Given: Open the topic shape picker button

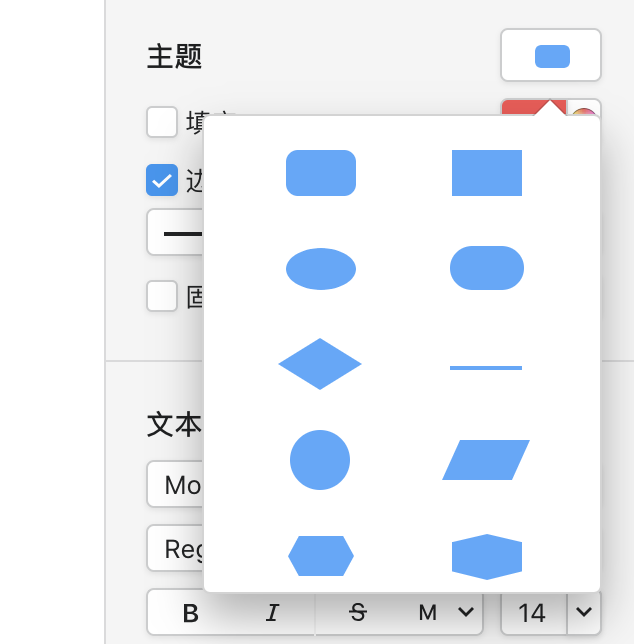Looking at the screenshot, I should tap(551, 55).
